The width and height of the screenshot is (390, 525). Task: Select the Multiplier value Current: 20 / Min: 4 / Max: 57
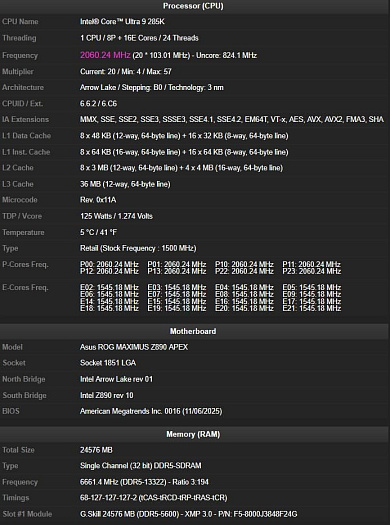click(126, 71)
